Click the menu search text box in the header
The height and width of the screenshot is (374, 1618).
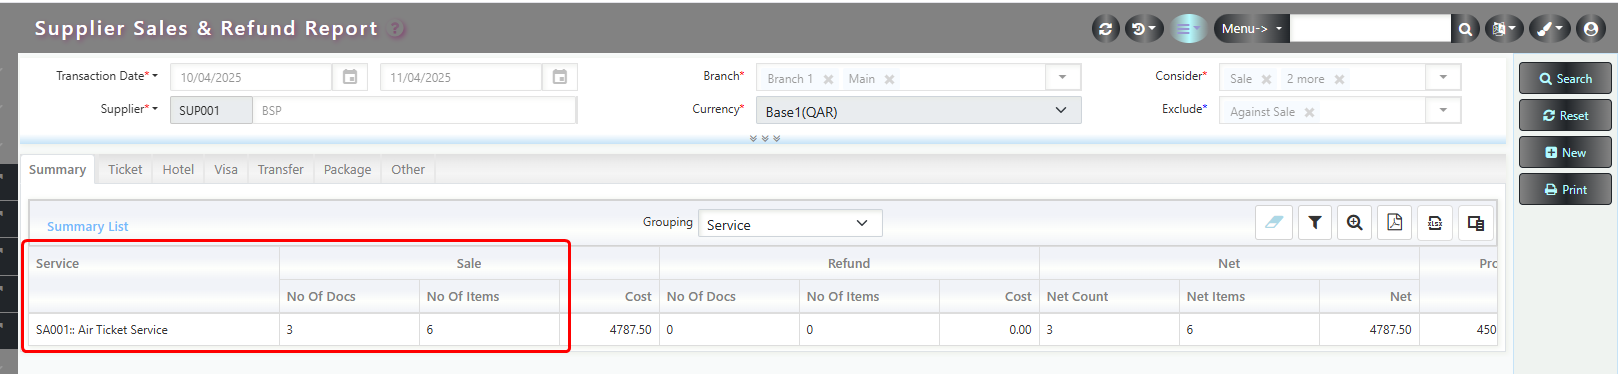1370,29
